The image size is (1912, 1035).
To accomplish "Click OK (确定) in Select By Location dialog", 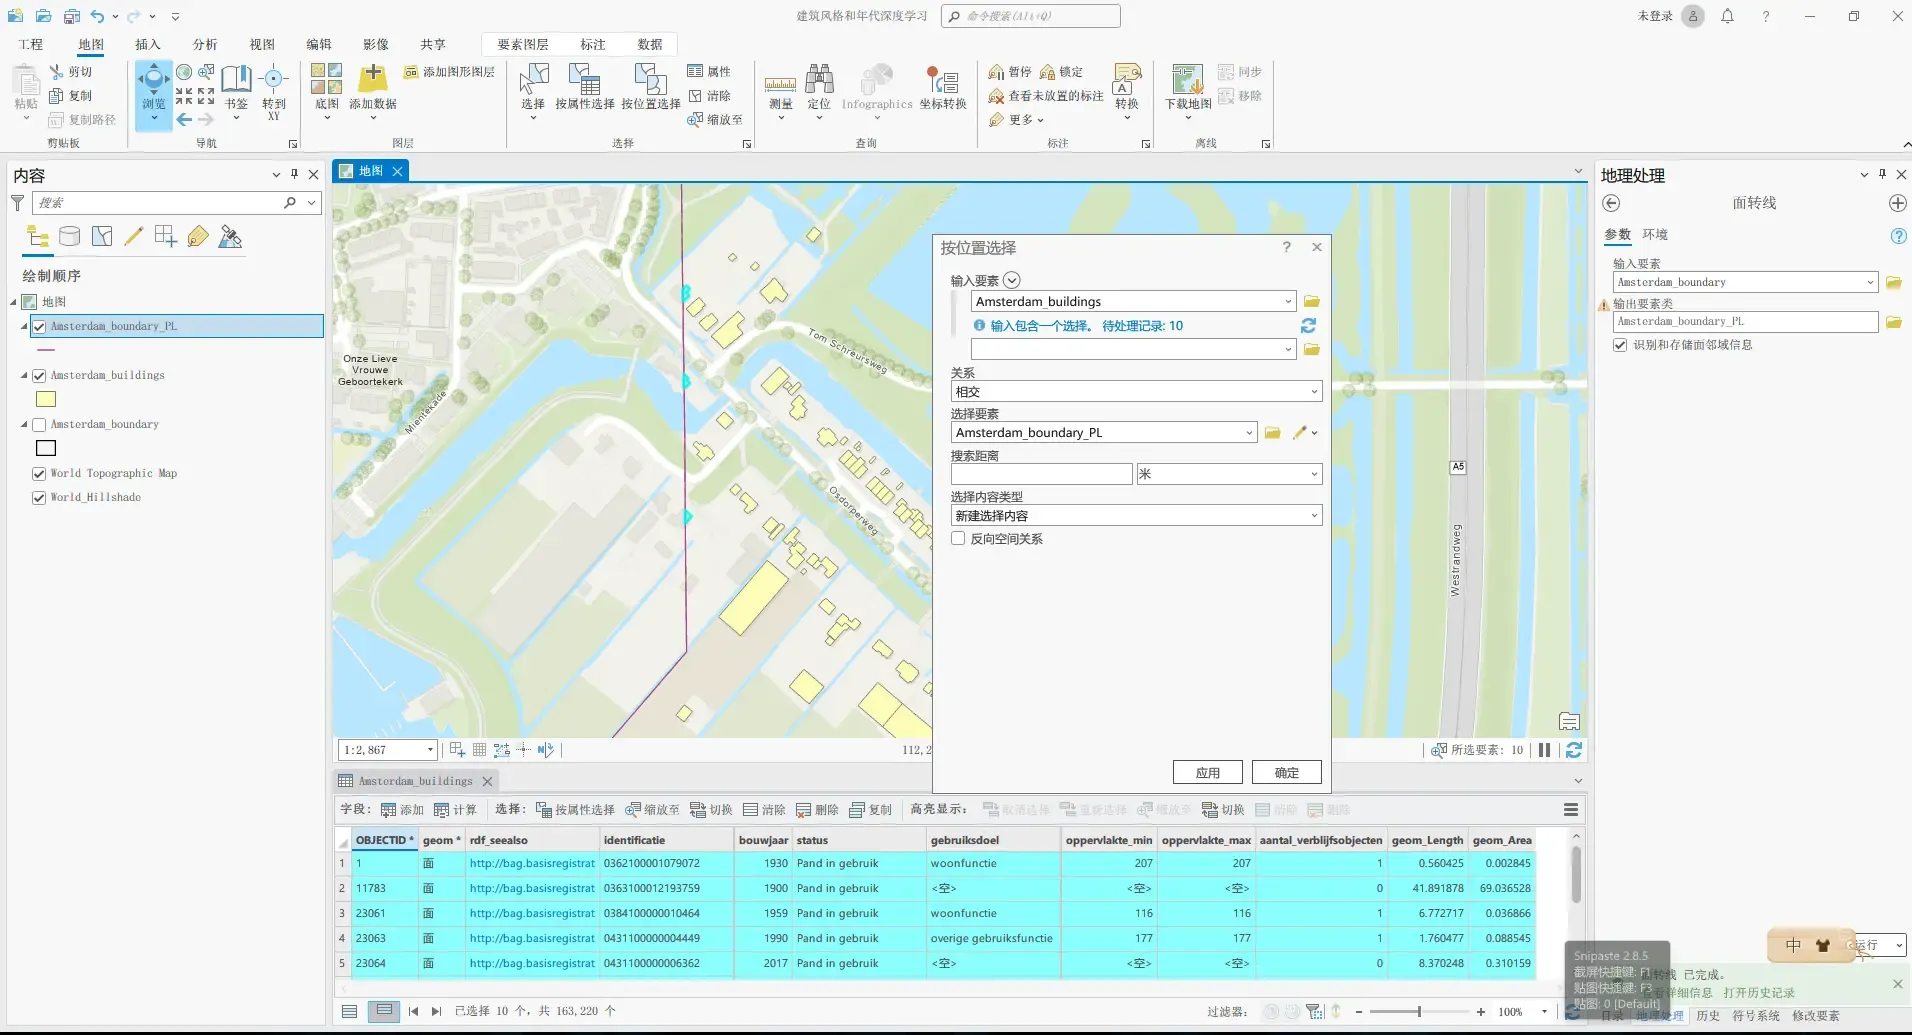I will (1287, 773).
